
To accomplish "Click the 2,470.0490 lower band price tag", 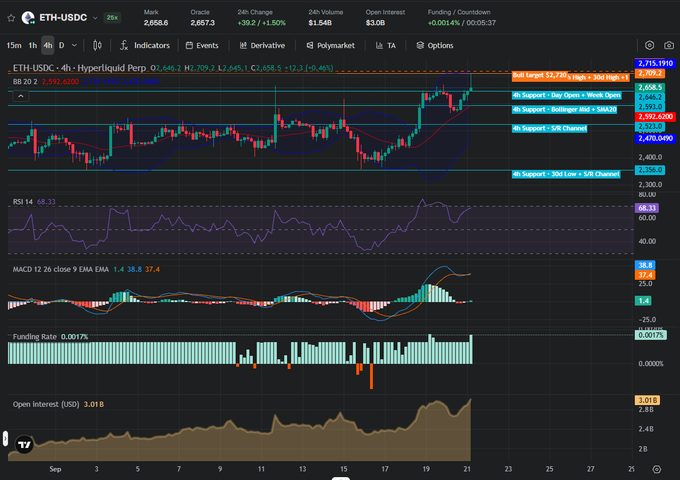I will pyautogui.click(x=655, y=138).
